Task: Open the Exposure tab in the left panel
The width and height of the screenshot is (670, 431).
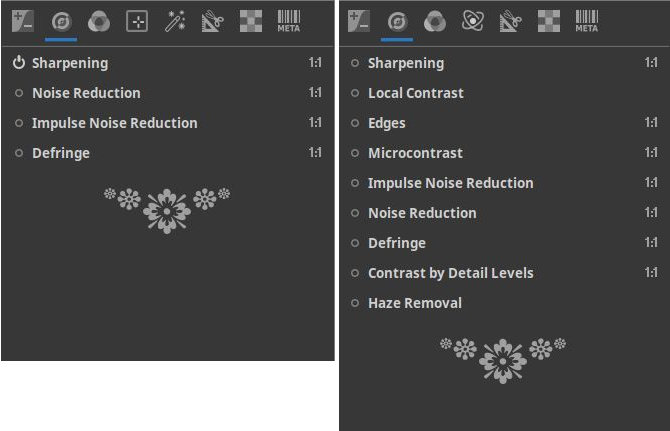Action: point(23,21)
